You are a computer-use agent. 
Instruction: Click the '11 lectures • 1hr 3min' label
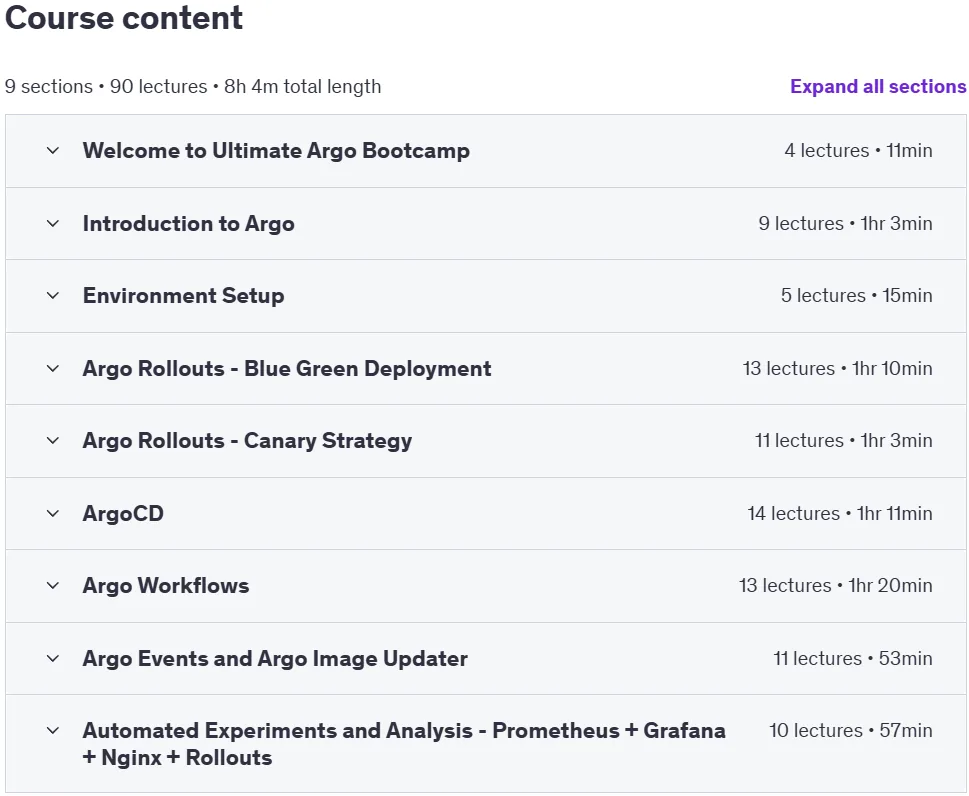(844, 441)
